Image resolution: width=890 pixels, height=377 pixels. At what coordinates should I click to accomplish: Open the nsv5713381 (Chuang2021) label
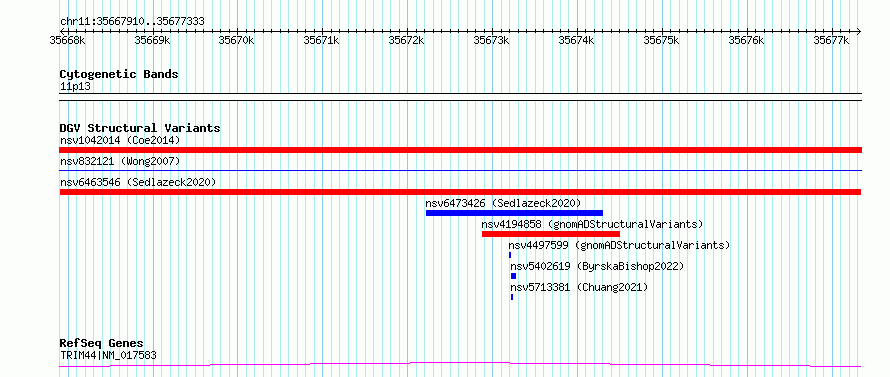[579, 287]
